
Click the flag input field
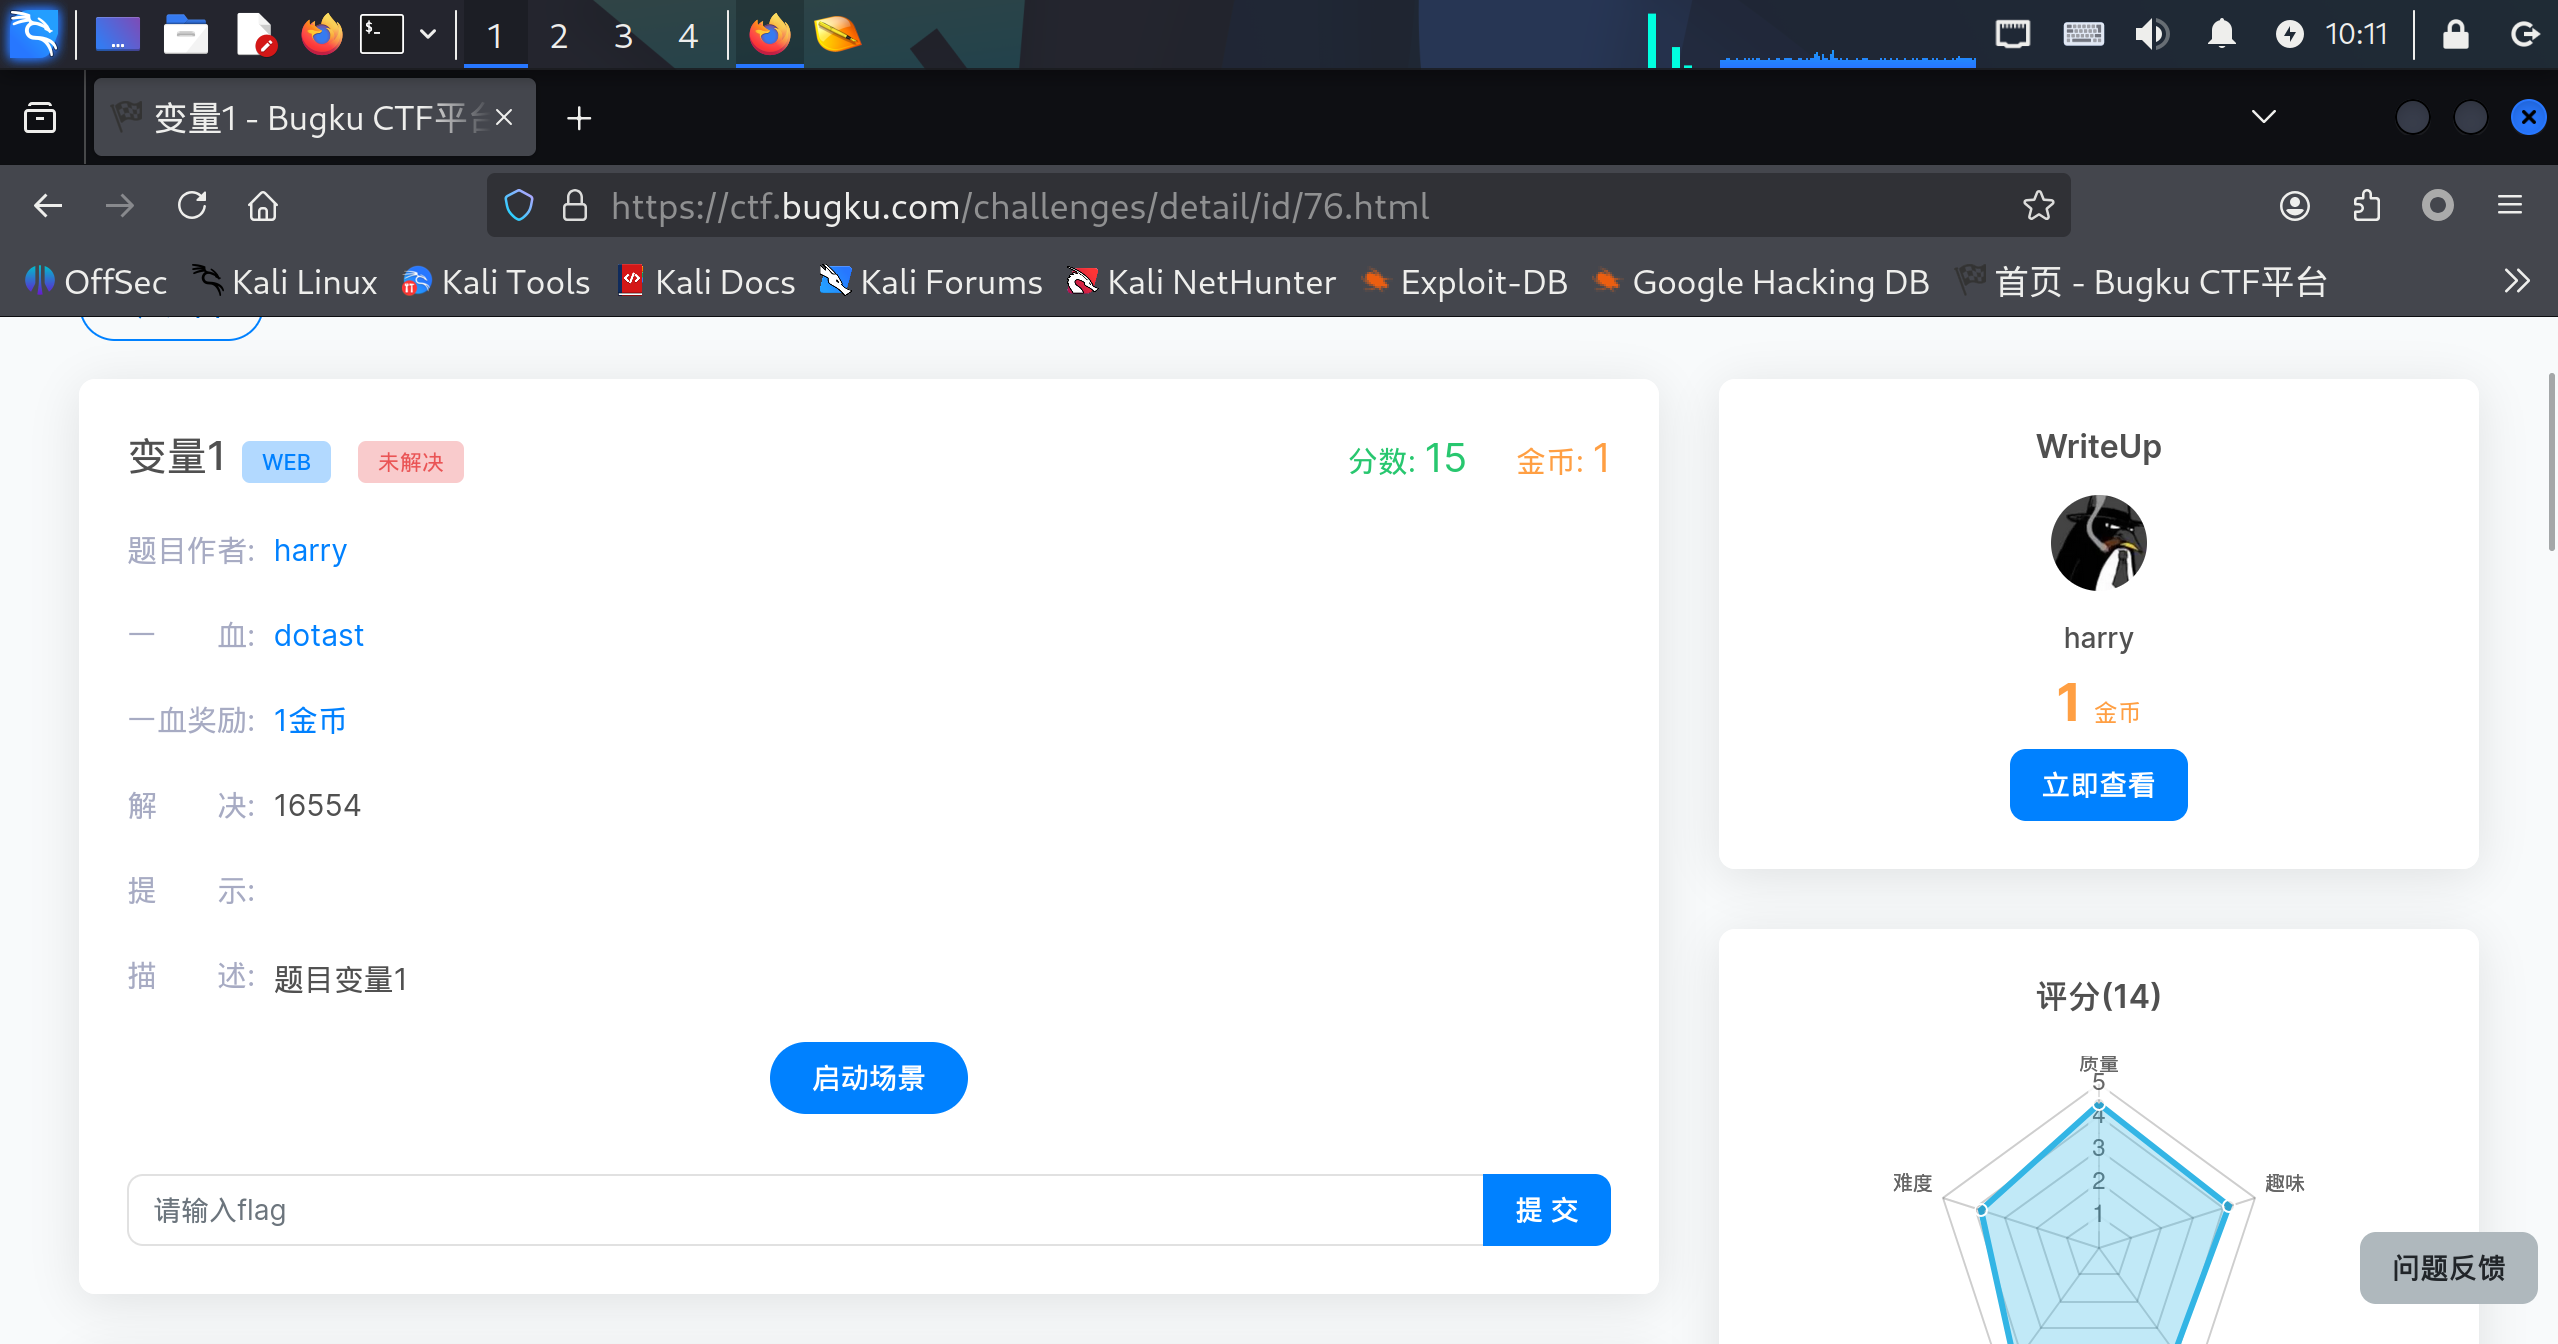(x=804, y=1210)
